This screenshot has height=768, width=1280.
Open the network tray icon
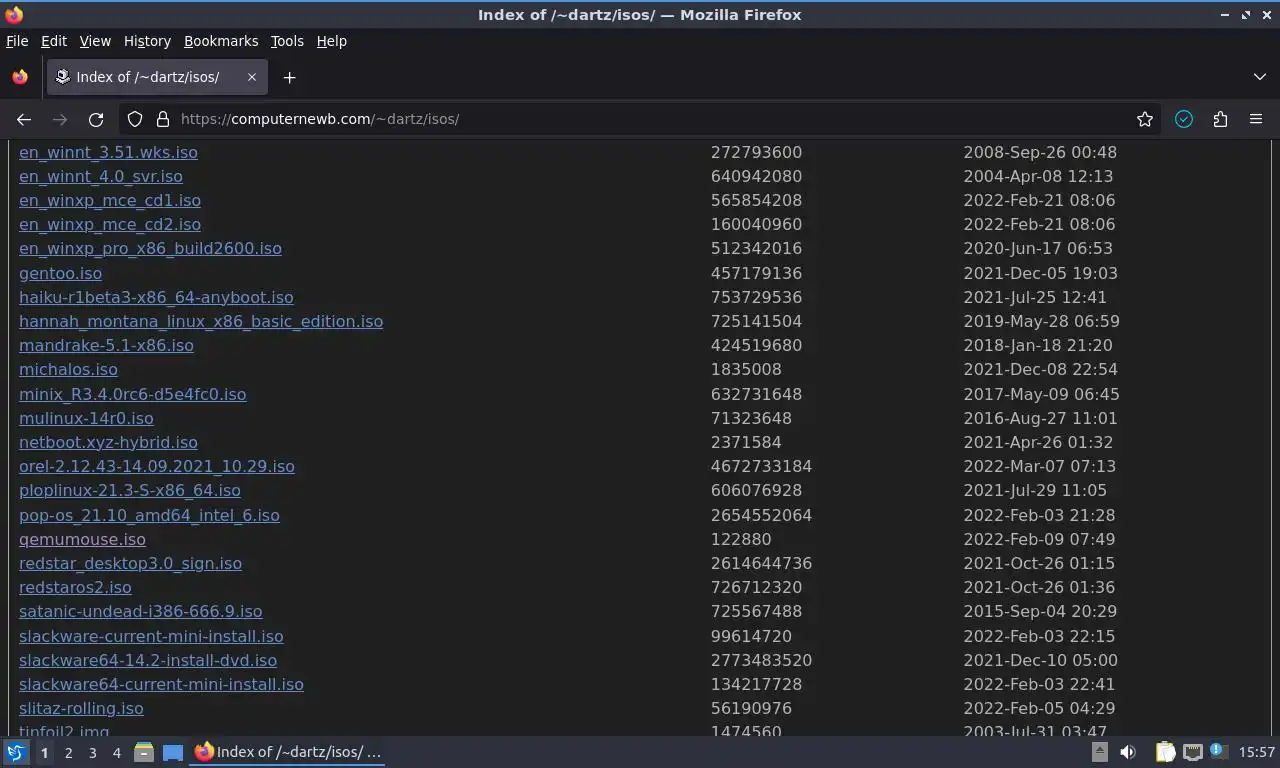tap(1192, 752)
